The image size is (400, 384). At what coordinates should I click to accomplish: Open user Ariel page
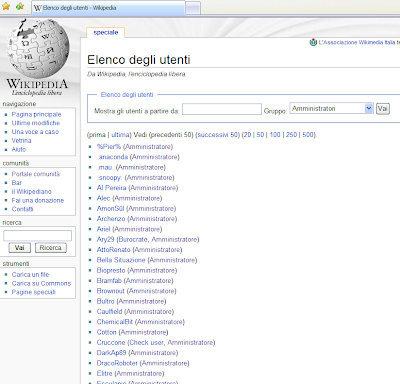point(103,229)
